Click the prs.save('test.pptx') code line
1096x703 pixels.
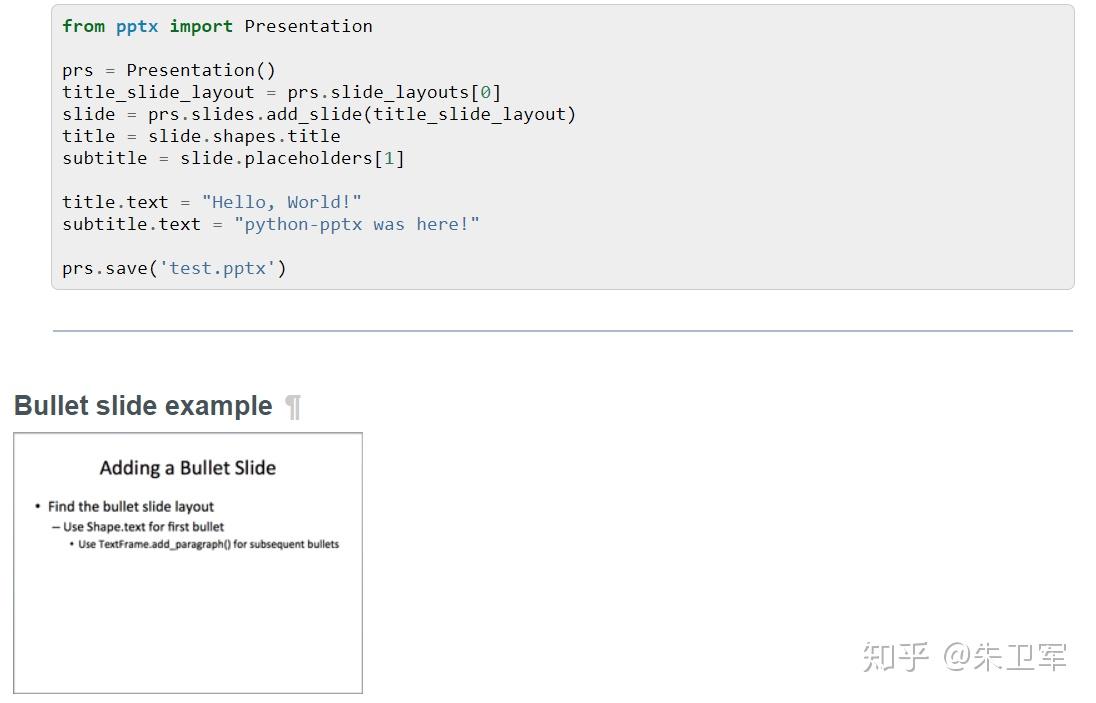pyautogui.click(x=174, y=268)
